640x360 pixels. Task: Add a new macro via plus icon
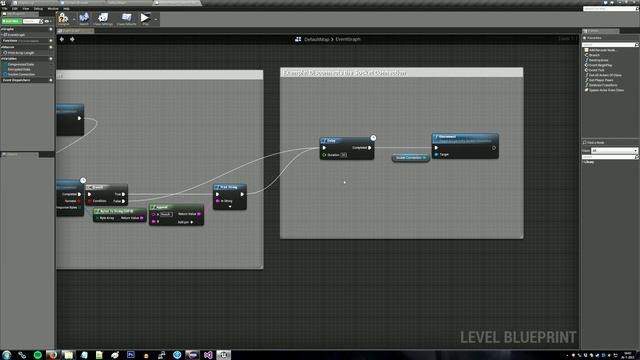(x=51, y=47)
